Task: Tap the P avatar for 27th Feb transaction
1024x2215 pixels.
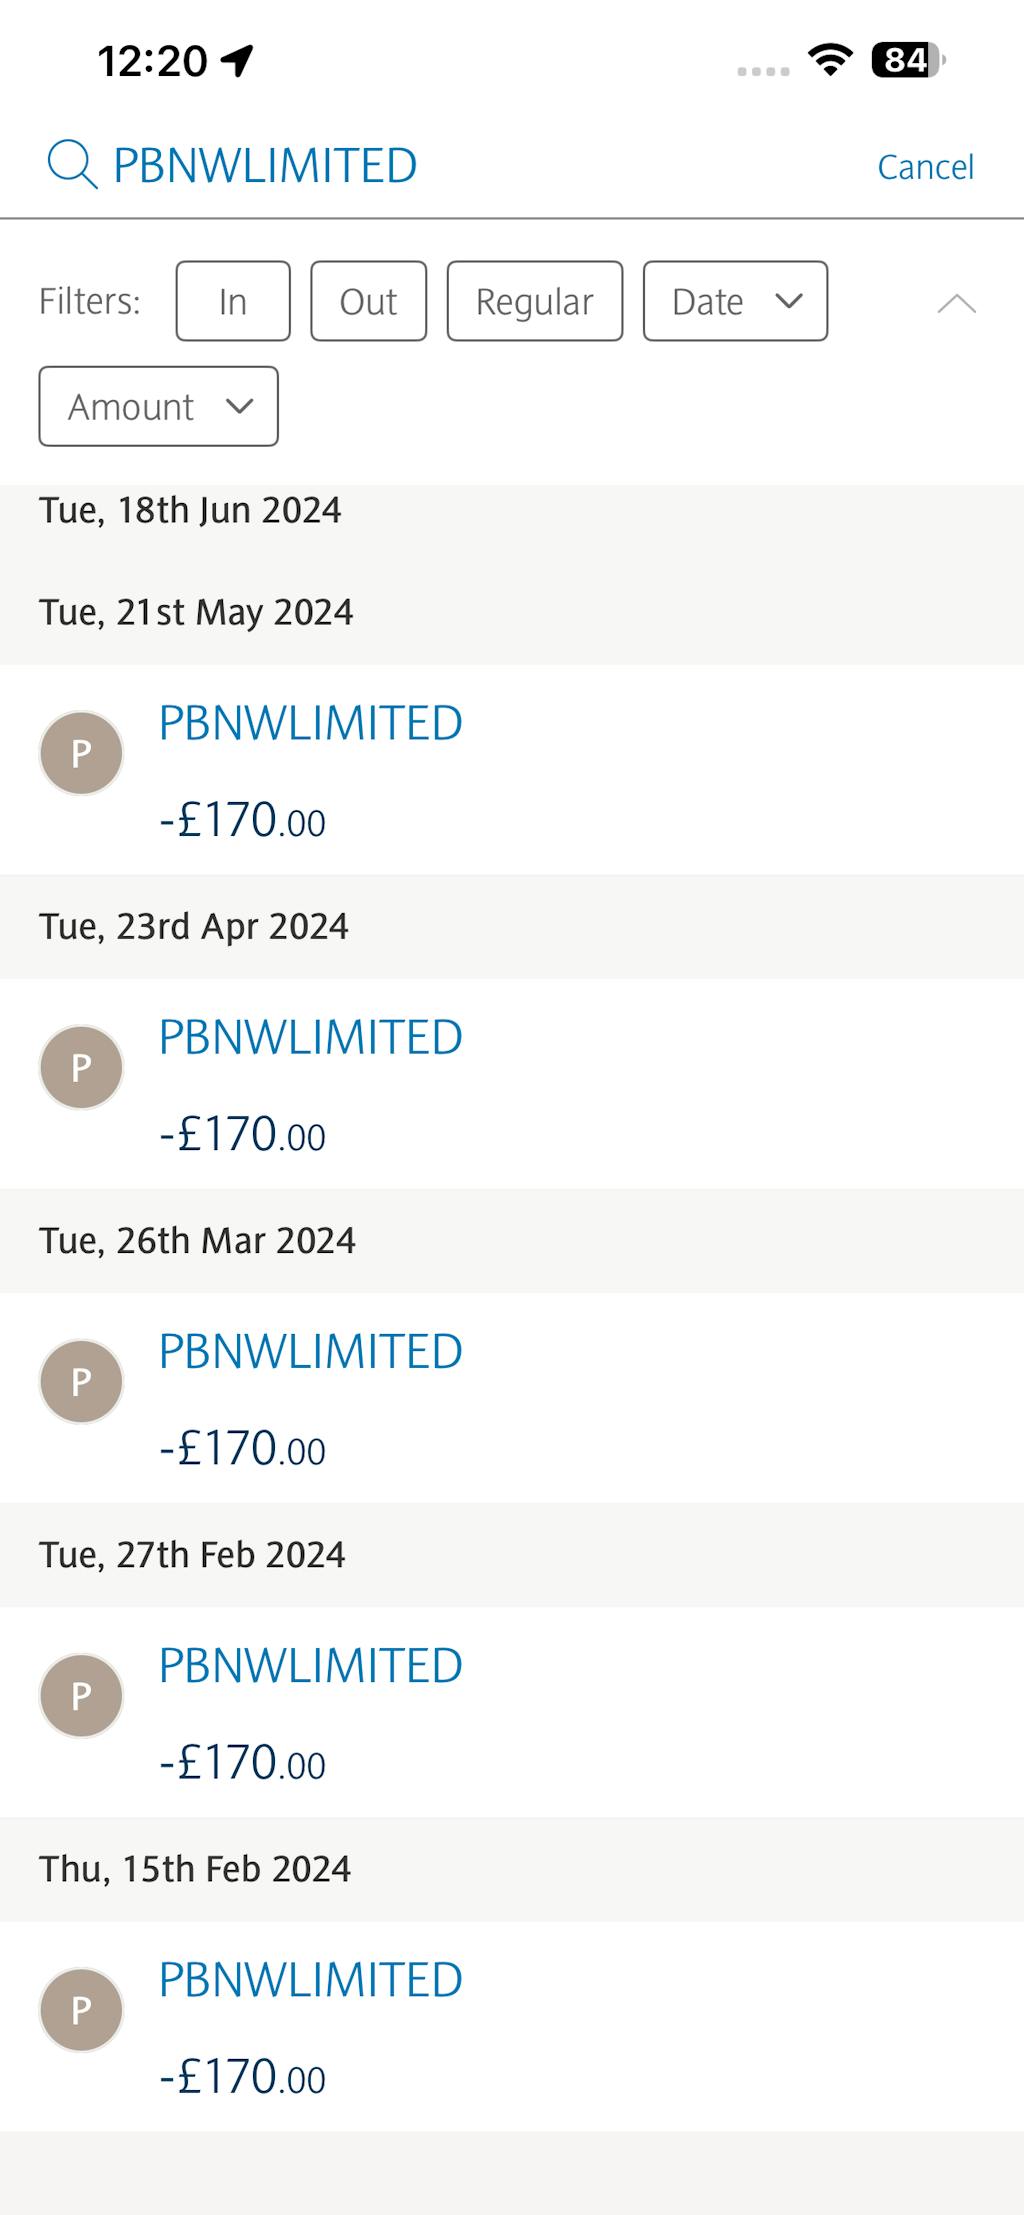Action: pos(81,1695)
